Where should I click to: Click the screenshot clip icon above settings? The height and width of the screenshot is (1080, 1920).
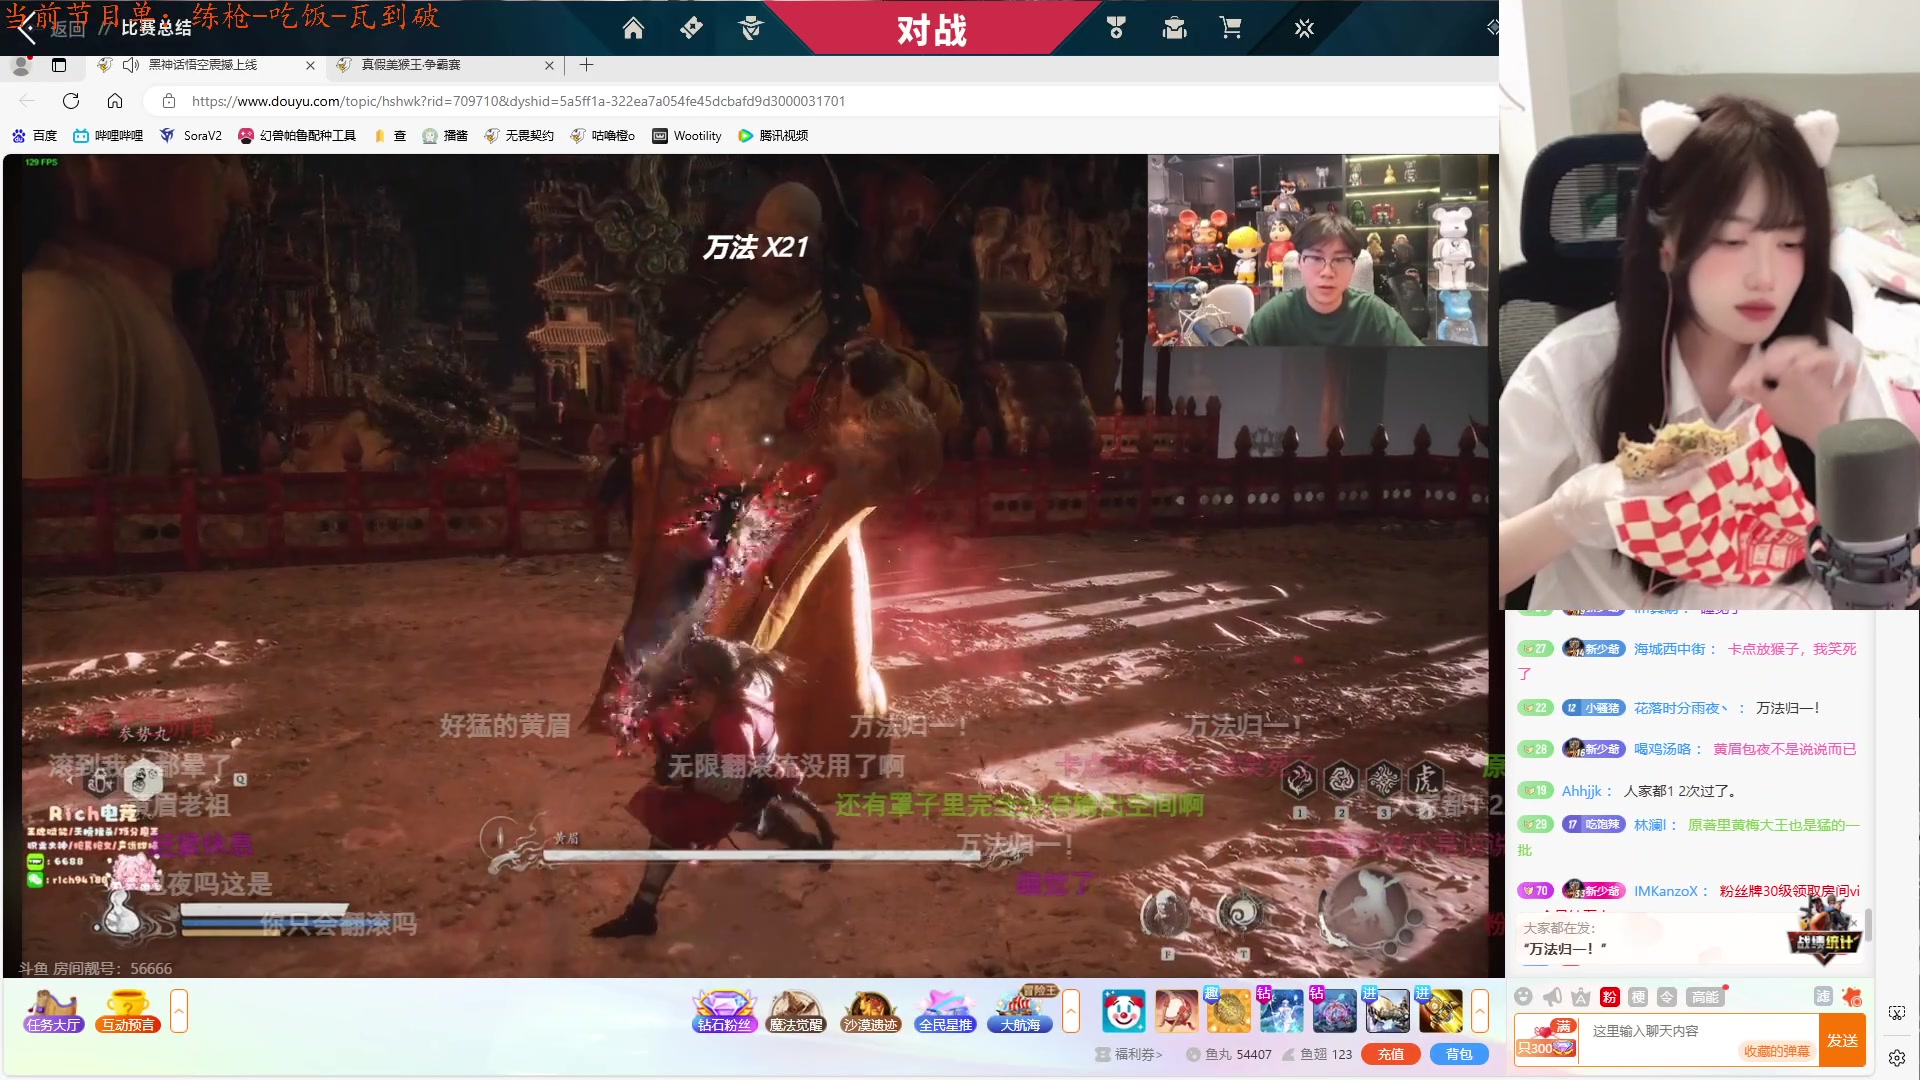click(x=1897, y=1013)
